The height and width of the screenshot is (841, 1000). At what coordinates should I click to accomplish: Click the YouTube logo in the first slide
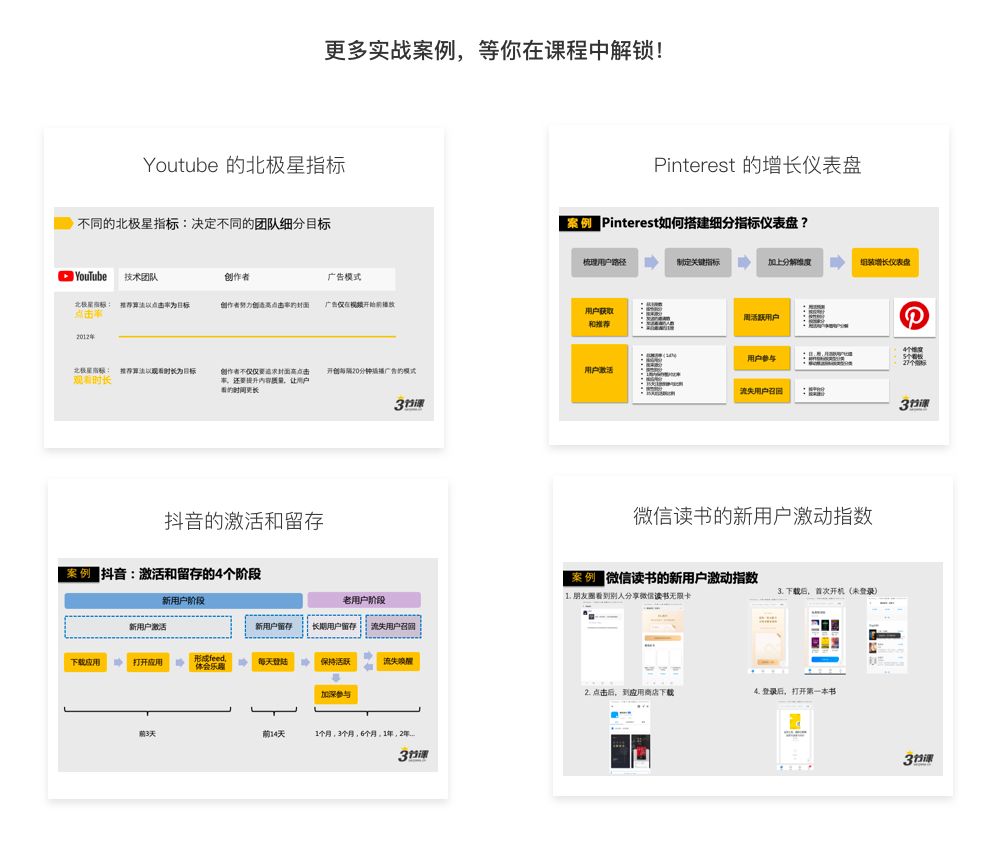point(83,277)
